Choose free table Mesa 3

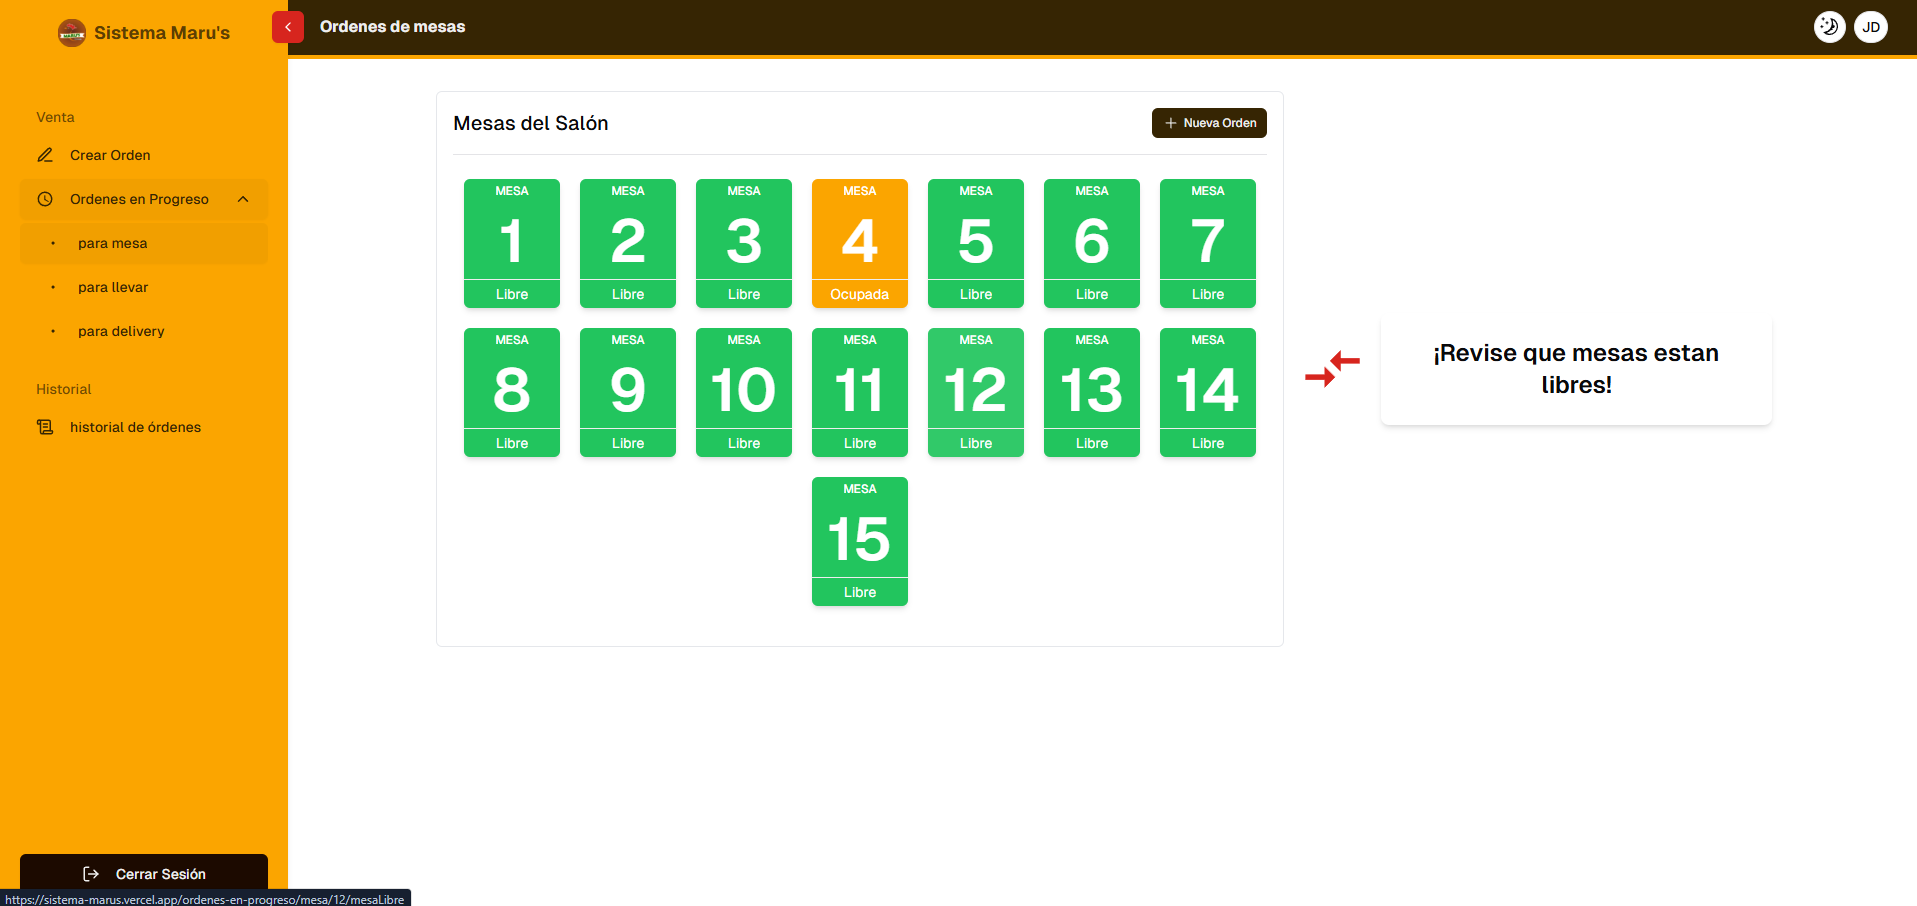744,243
